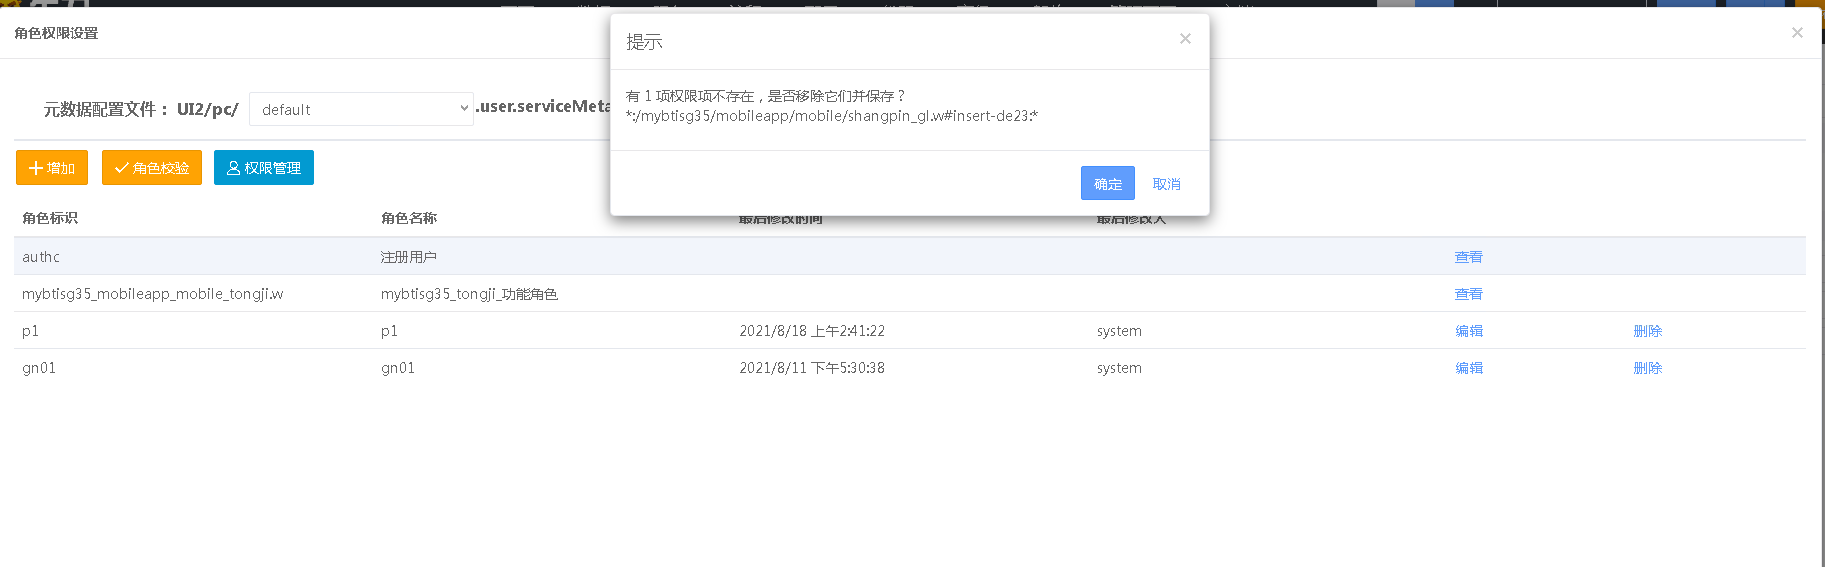Click the checkmark 角色校验 button

(x=152, y=168)
